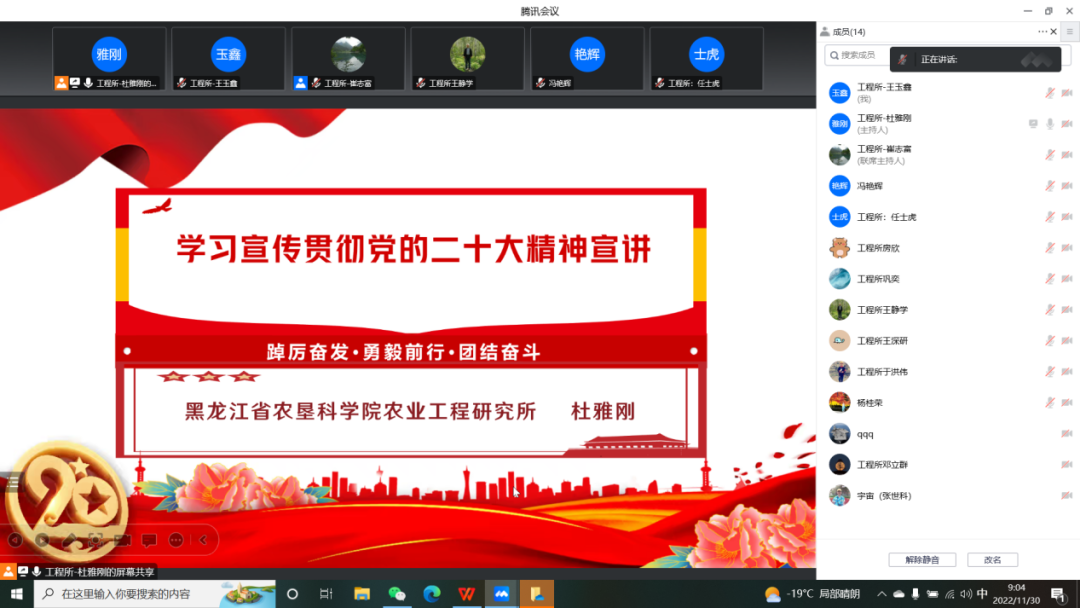Collapse the annotation toolbar with its left chevron
Viewport: 1080px width, 608px height.
click(x=202, y=540)
